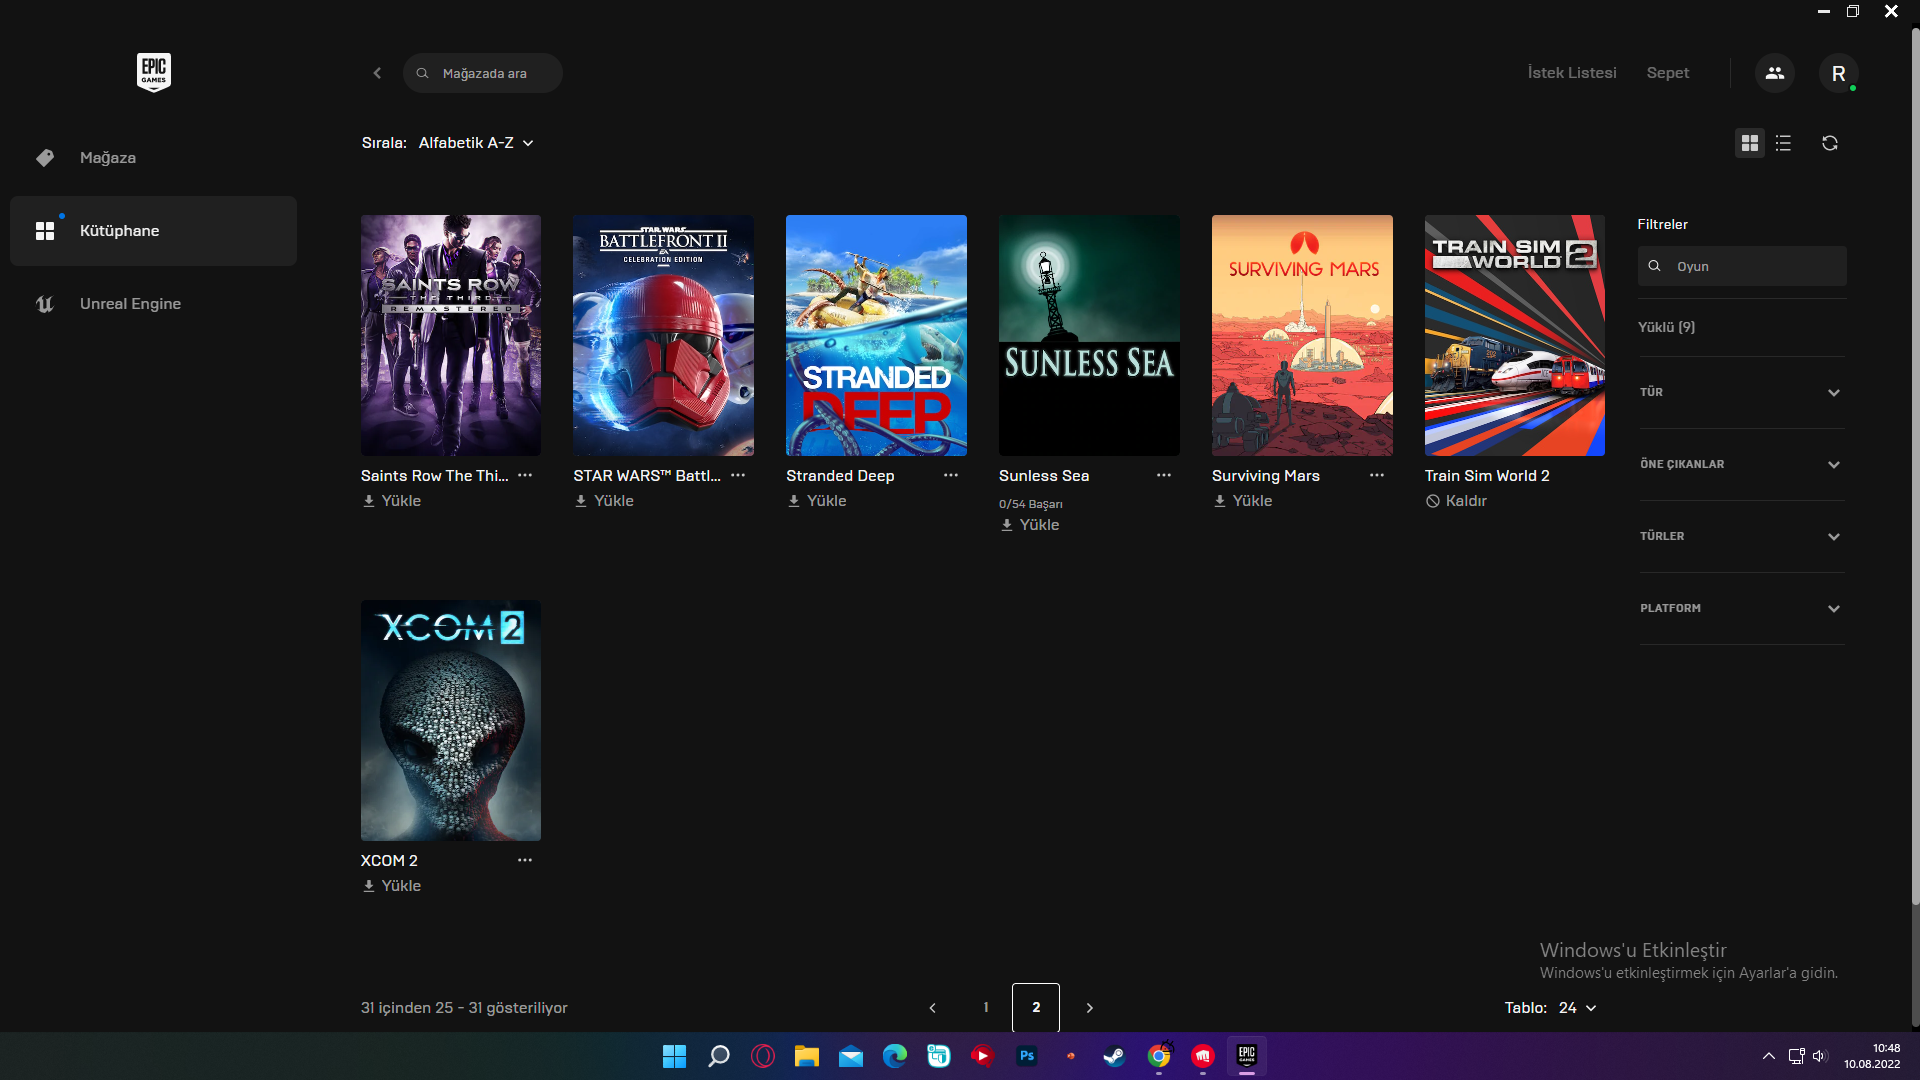Open İstek Listesi wishlist

tap(1572, 73)
